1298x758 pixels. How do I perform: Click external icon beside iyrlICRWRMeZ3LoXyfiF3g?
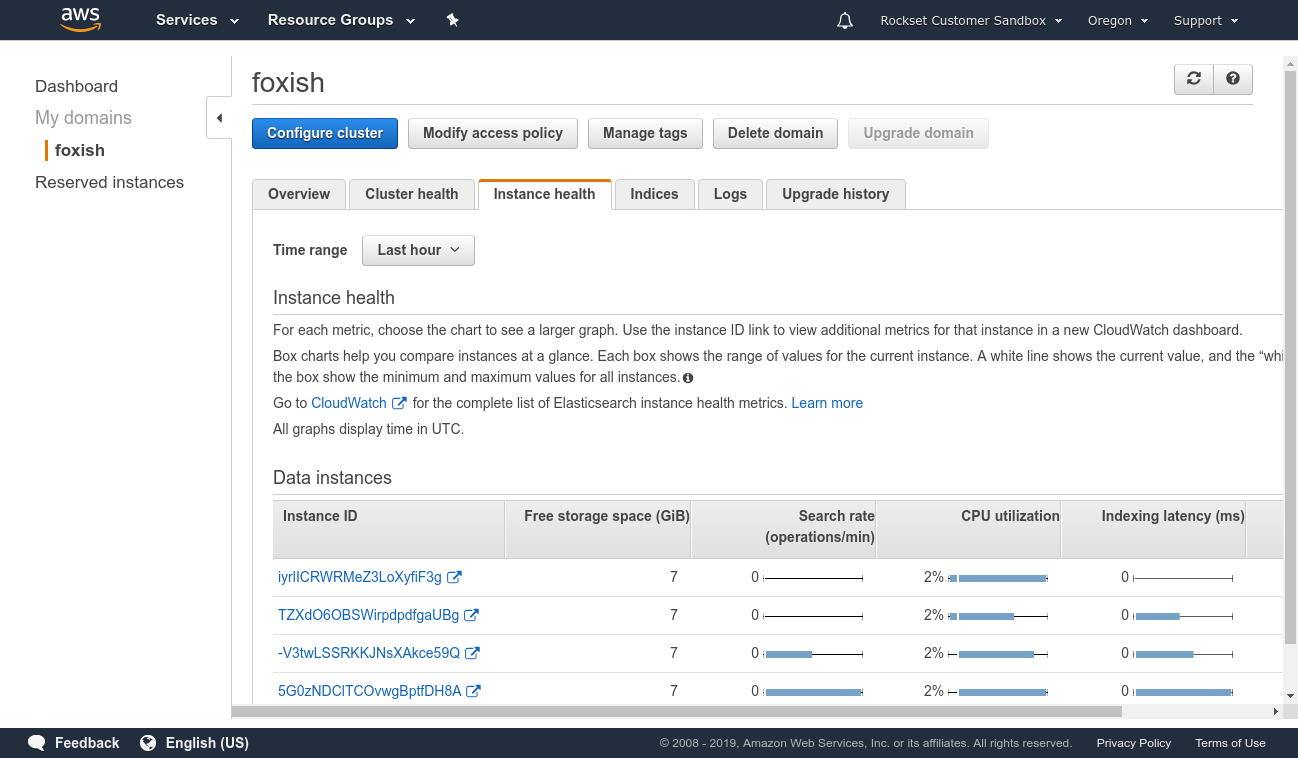click(x=454, y=577)
